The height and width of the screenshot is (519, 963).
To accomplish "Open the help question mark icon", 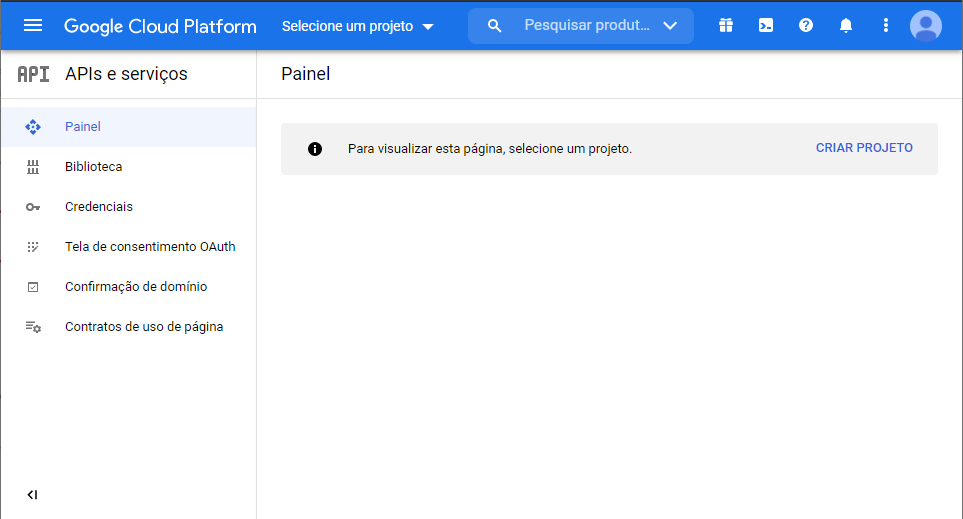I will (806, 26).
